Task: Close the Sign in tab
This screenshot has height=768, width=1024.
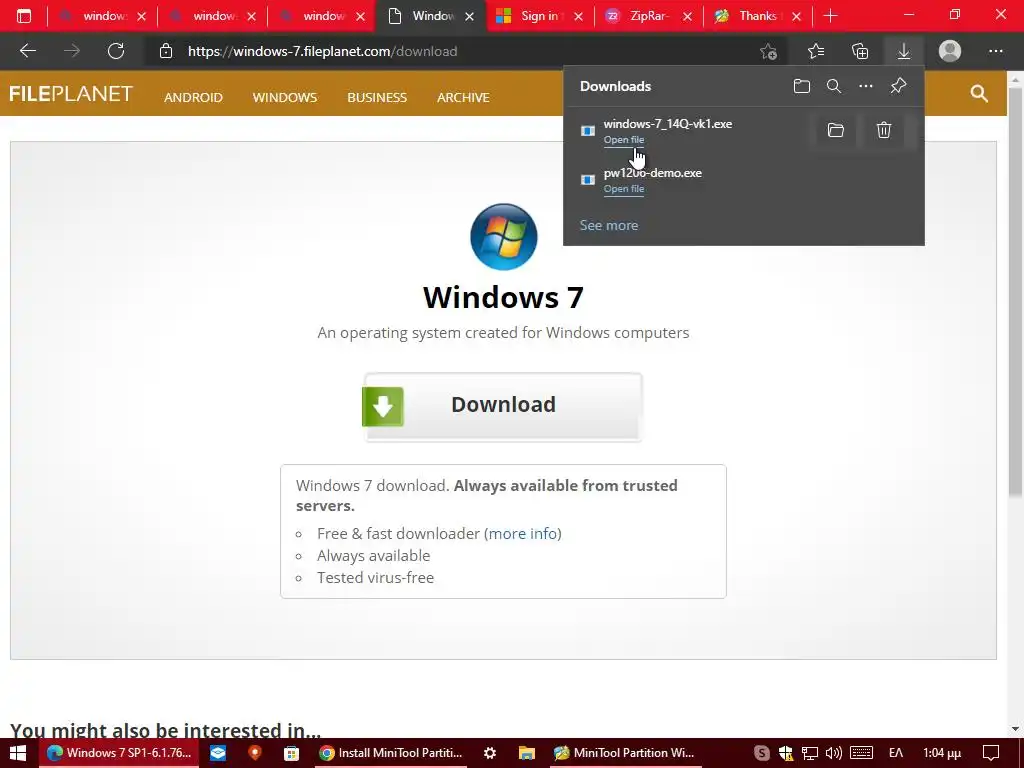Action: [578, 16]
